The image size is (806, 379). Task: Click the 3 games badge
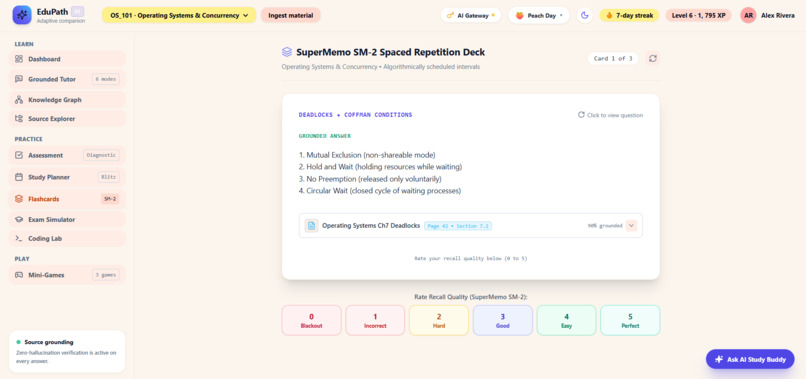click(x=106, y=275)
